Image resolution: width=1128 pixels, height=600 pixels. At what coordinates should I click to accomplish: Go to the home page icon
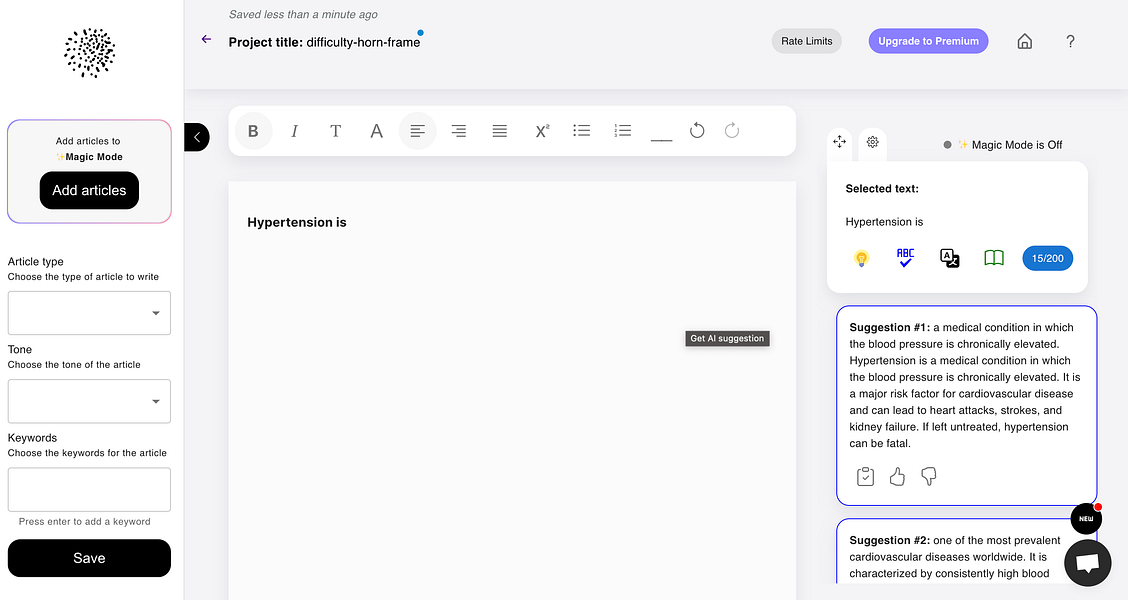point(1024,41)
